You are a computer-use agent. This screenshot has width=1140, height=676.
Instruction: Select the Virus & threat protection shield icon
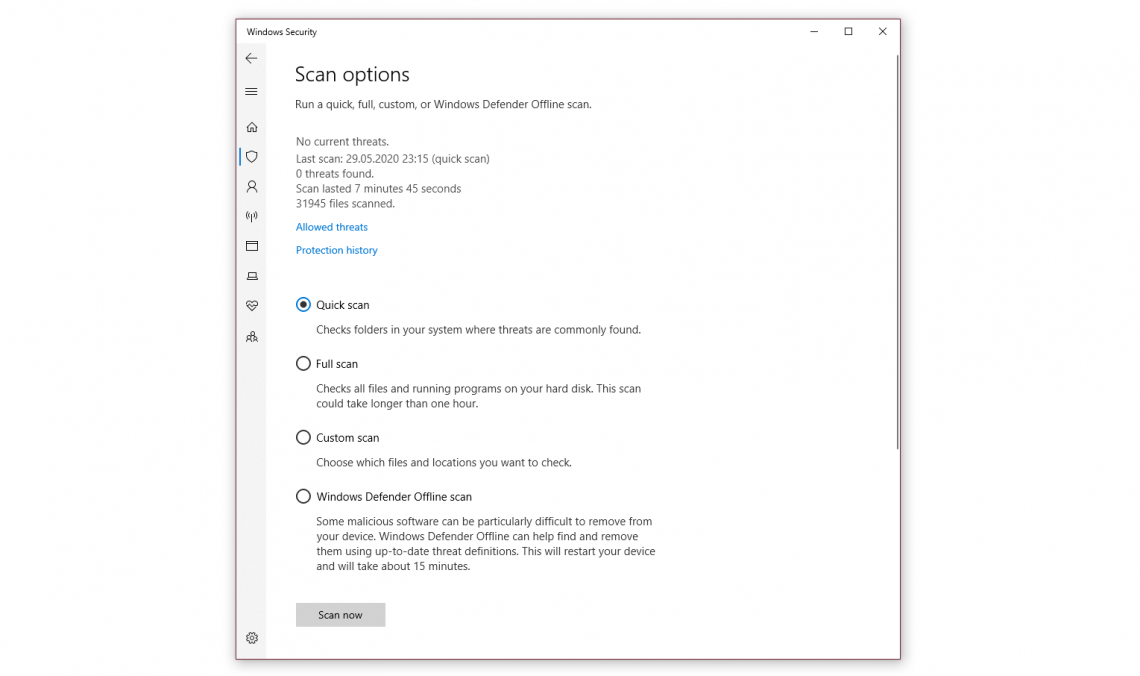tap(251, 156)
